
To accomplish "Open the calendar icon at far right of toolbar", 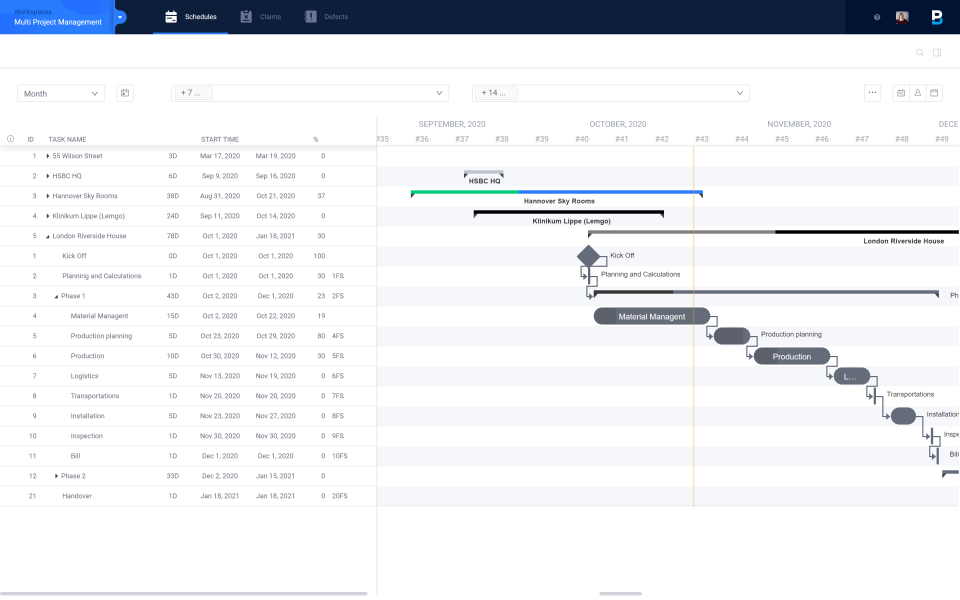I will 932,92.
